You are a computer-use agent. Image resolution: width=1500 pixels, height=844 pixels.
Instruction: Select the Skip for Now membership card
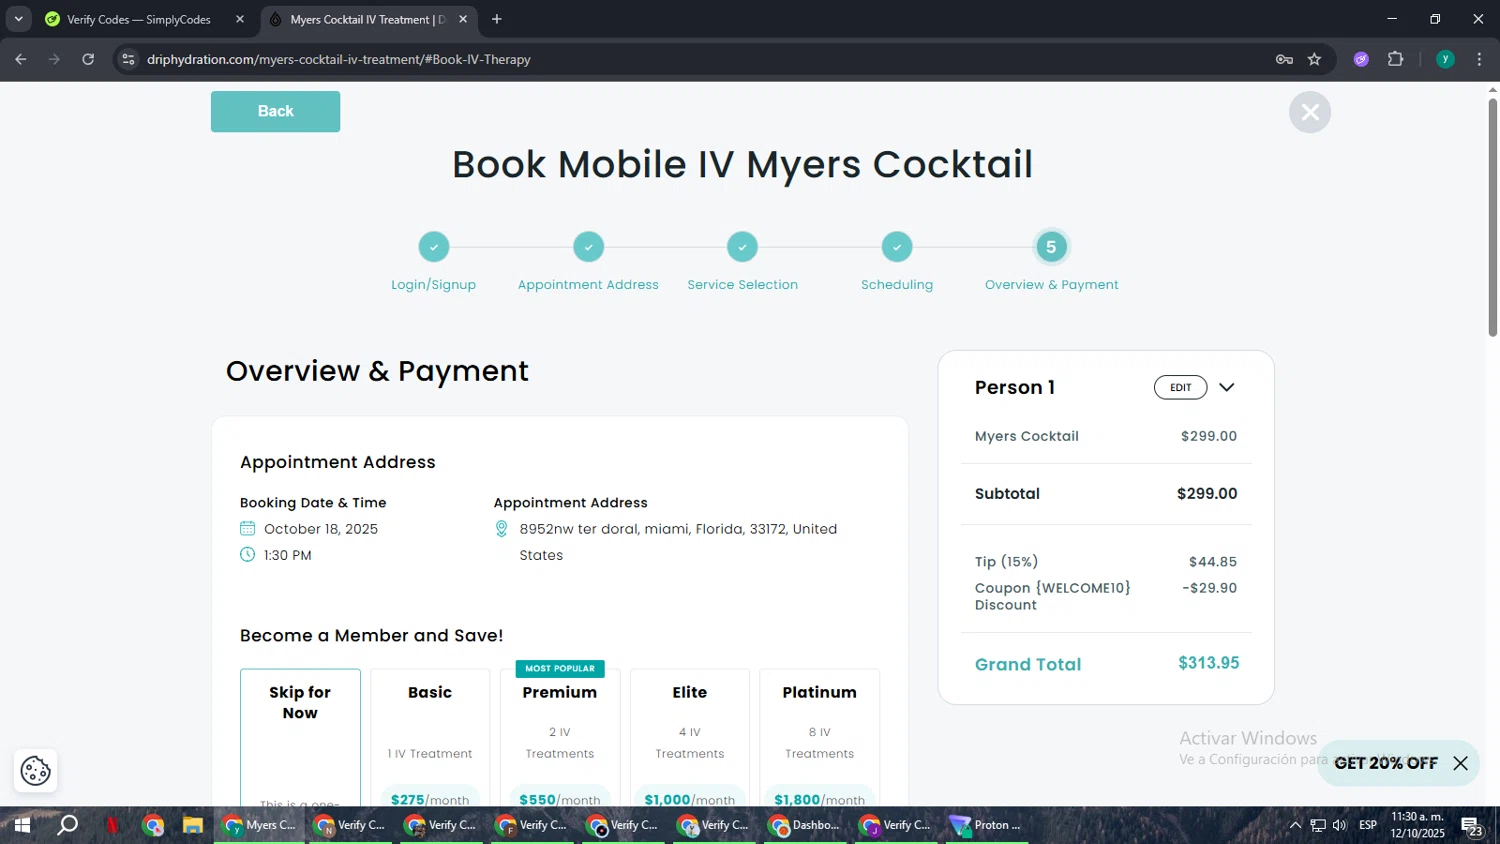[300, 738]
